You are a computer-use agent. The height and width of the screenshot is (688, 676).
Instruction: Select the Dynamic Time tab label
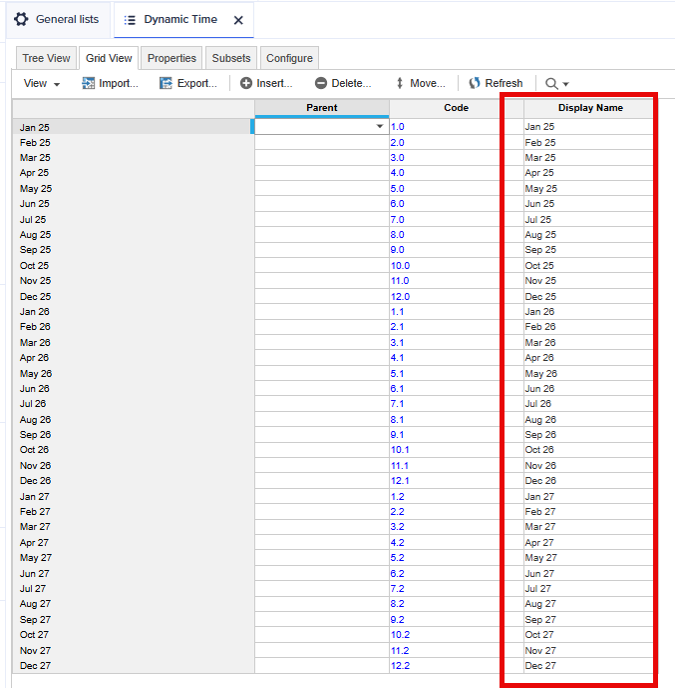[180, 19]
